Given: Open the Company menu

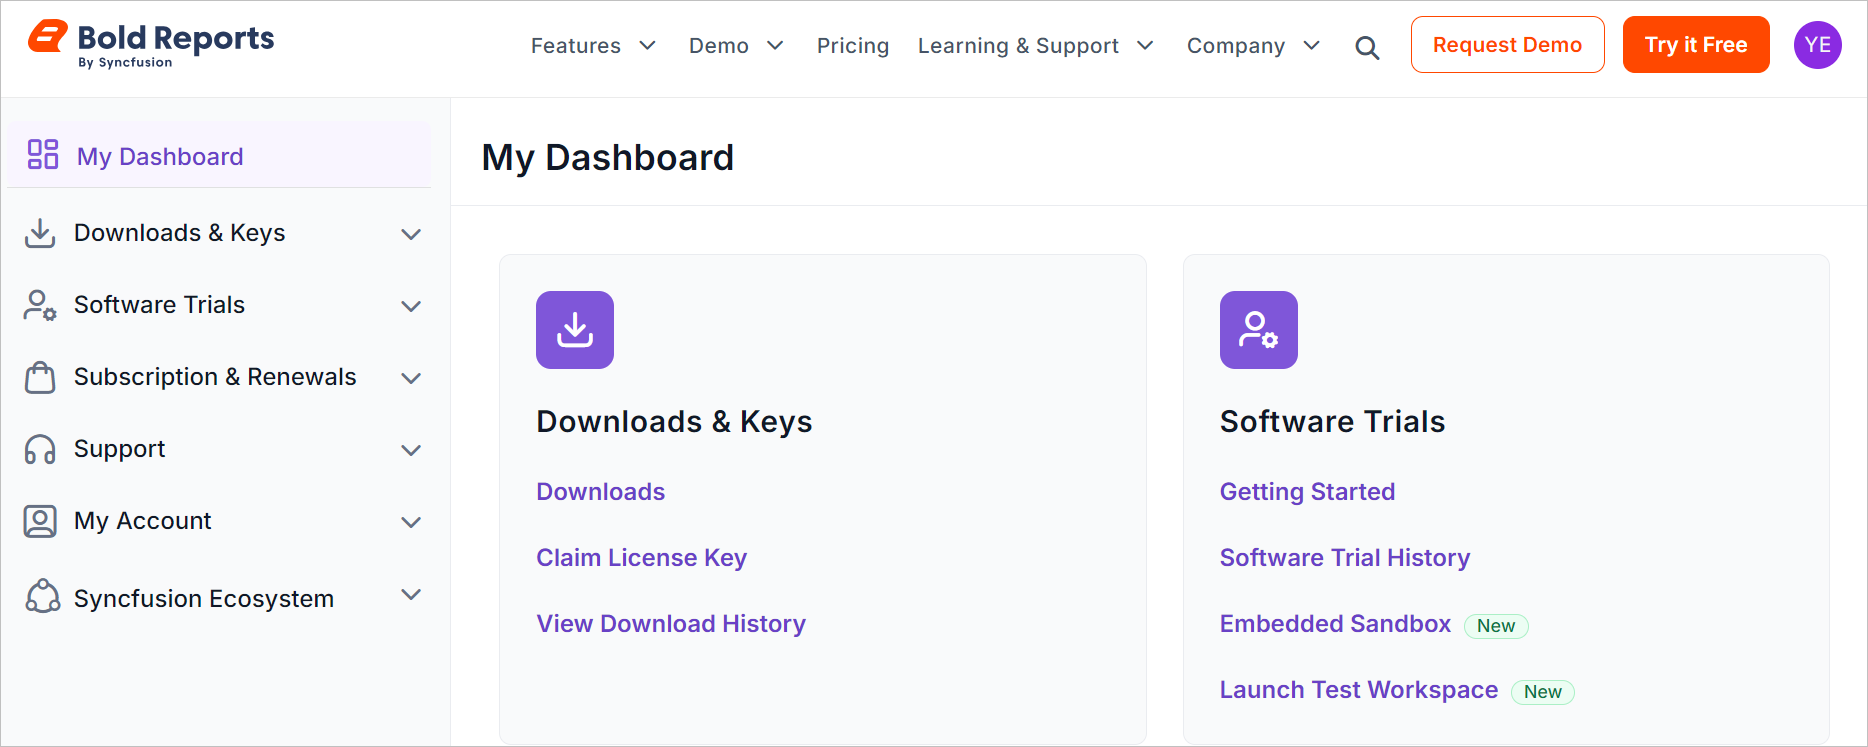Looking at the screenshot, I should 1236,46.
